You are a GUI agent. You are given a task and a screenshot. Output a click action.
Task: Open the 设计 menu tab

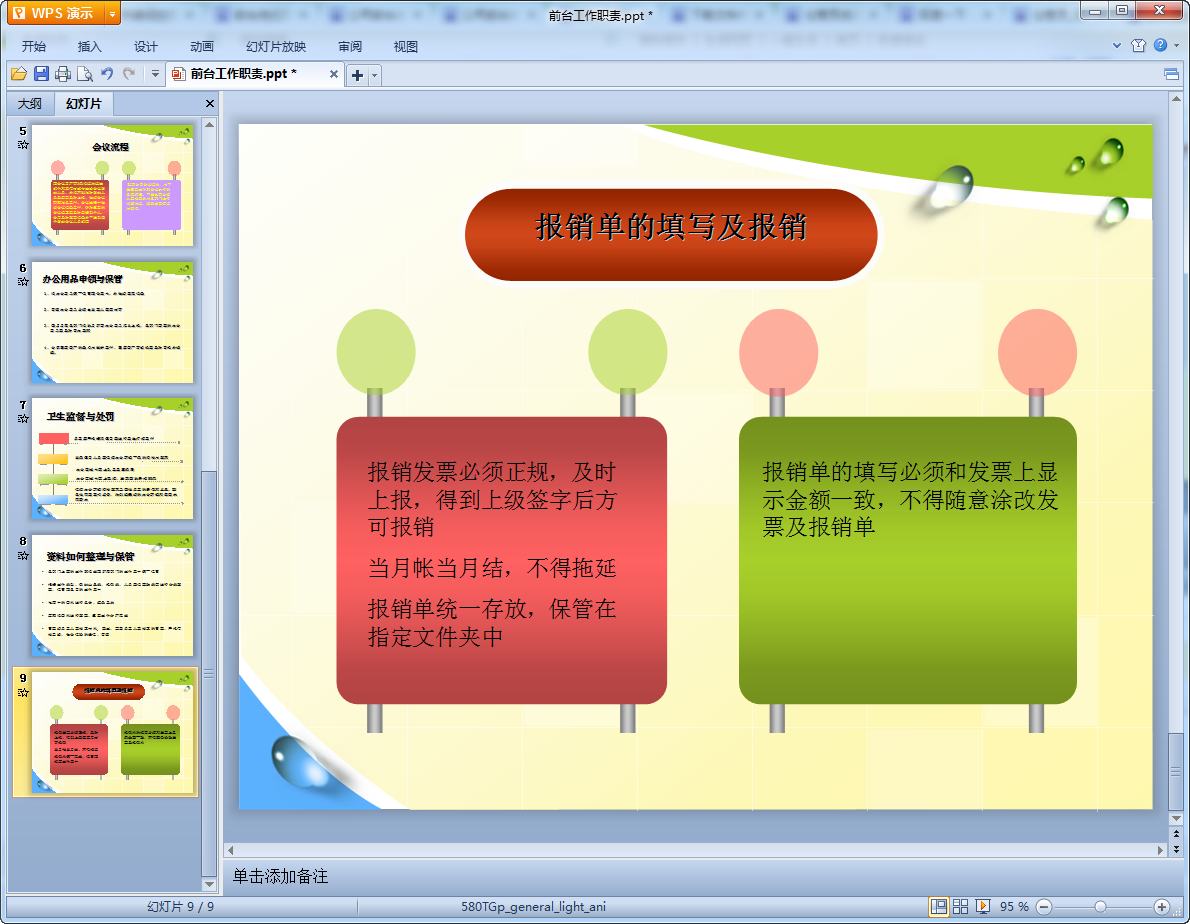146,46
